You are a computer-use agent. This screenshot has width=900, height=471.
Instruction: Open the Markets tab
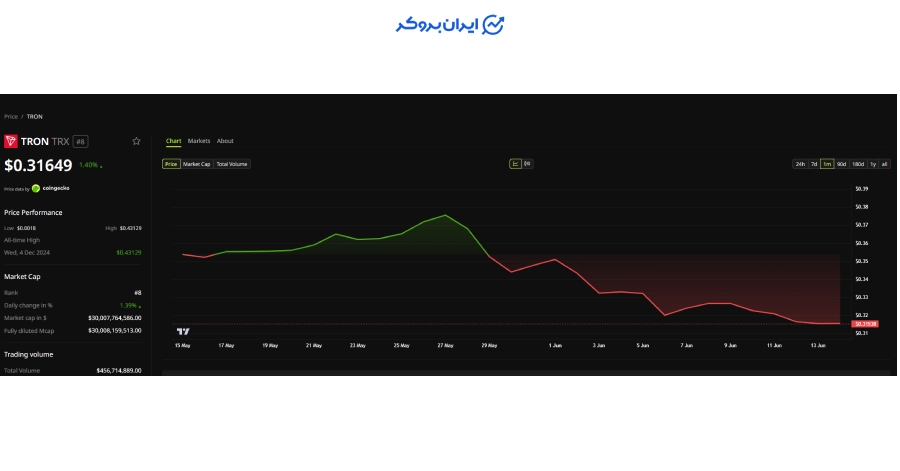coord(199,141)
